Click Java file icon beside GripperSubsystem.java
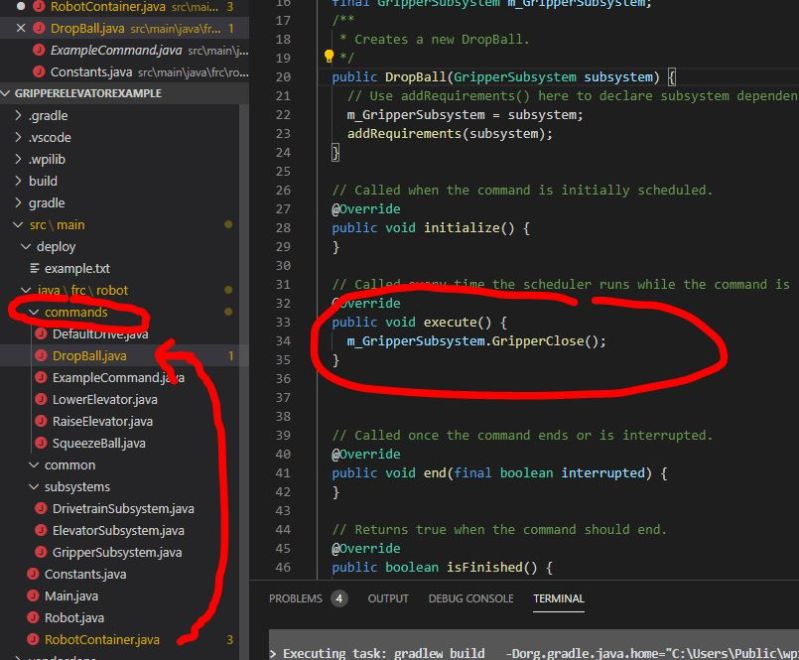The image size is (799, 660). click(41, 552)
